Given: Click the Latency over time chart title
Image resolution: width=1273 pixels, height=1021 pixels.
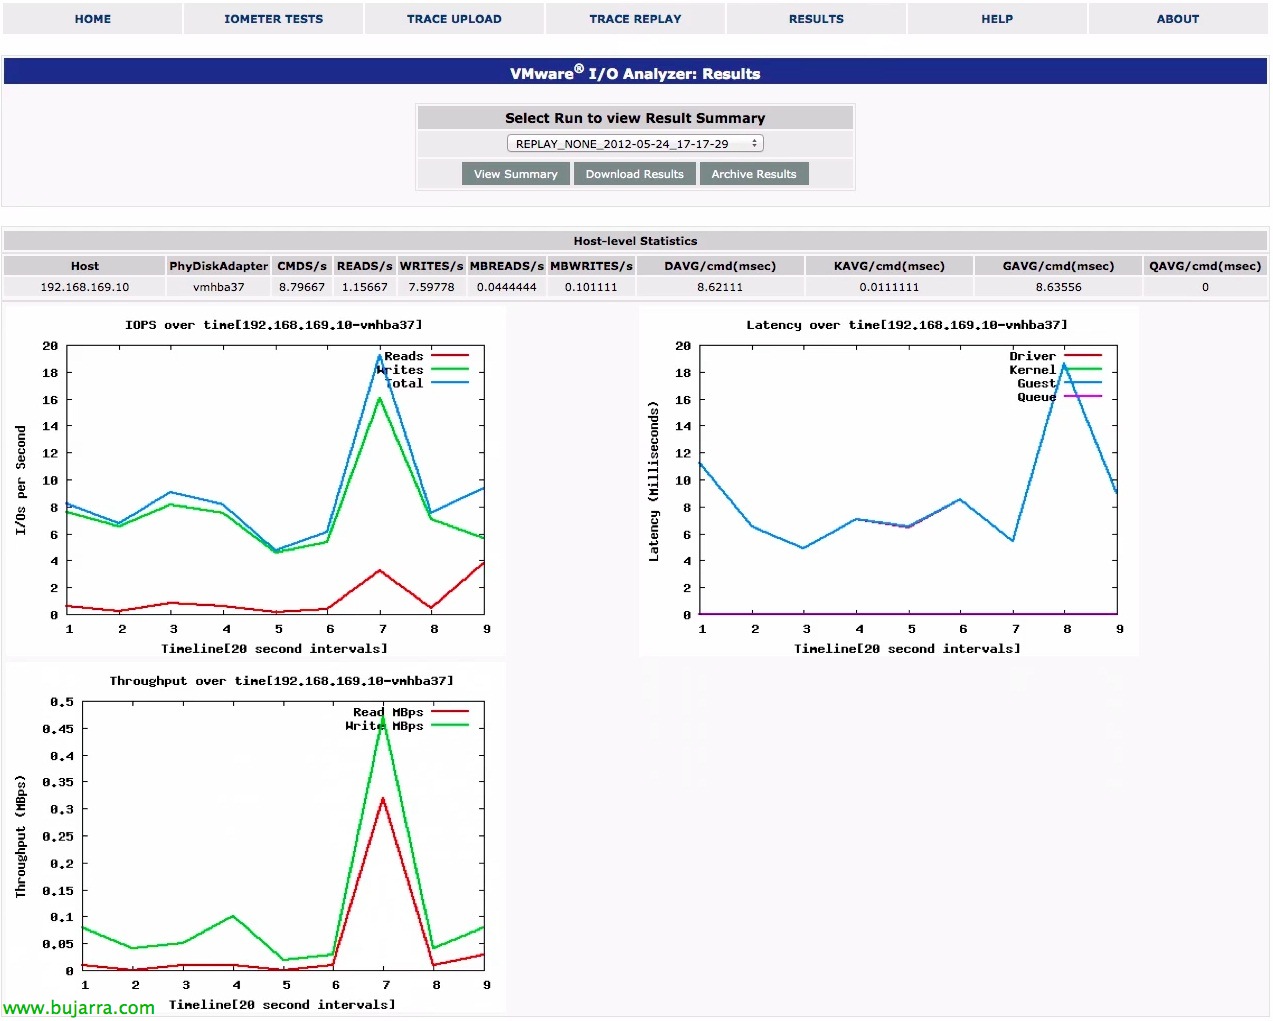Looking at the screenshot, I should coord(907,325).
